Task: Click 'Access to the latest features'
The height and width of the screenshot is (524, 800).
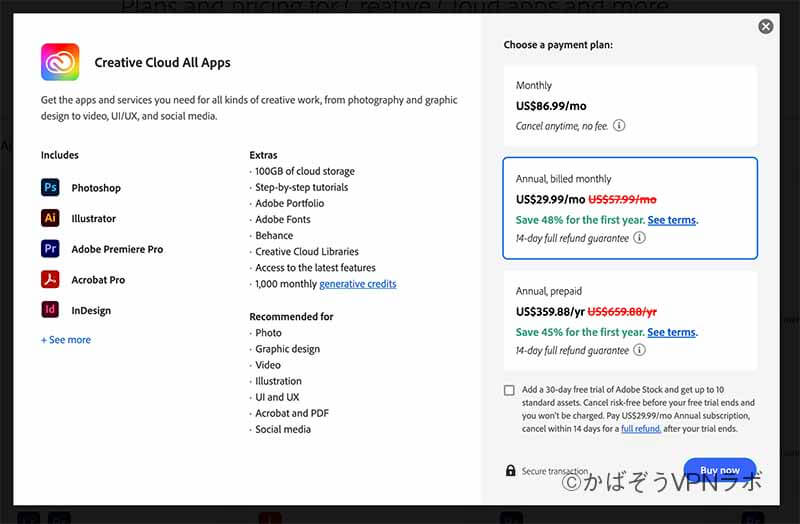Action: [x=315, y=267]
